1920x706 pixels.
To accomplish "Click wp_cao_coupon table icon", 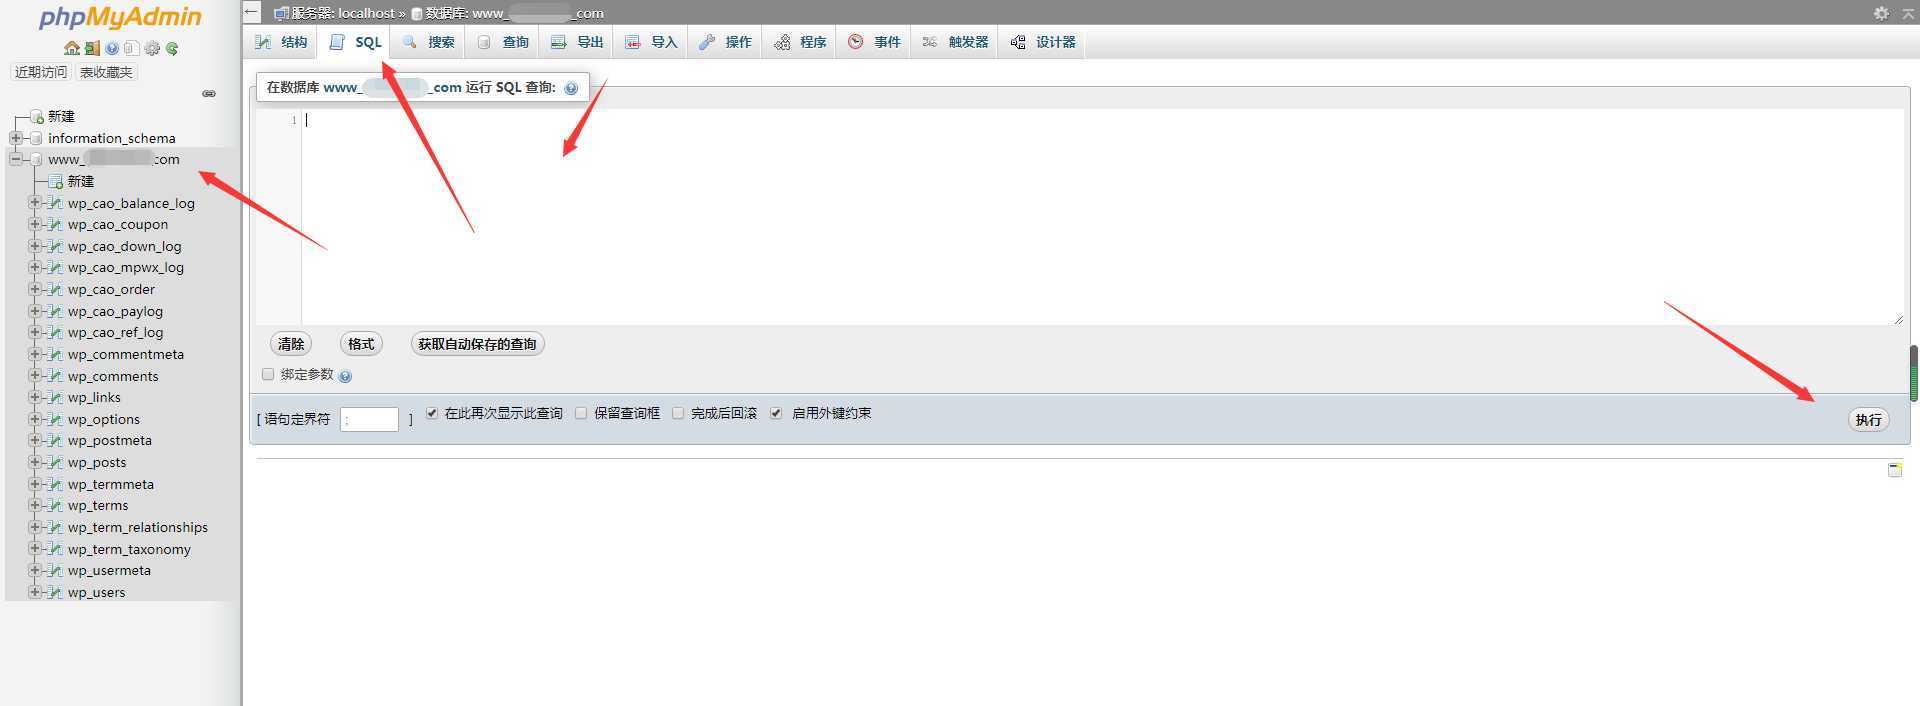I will 56,224.
